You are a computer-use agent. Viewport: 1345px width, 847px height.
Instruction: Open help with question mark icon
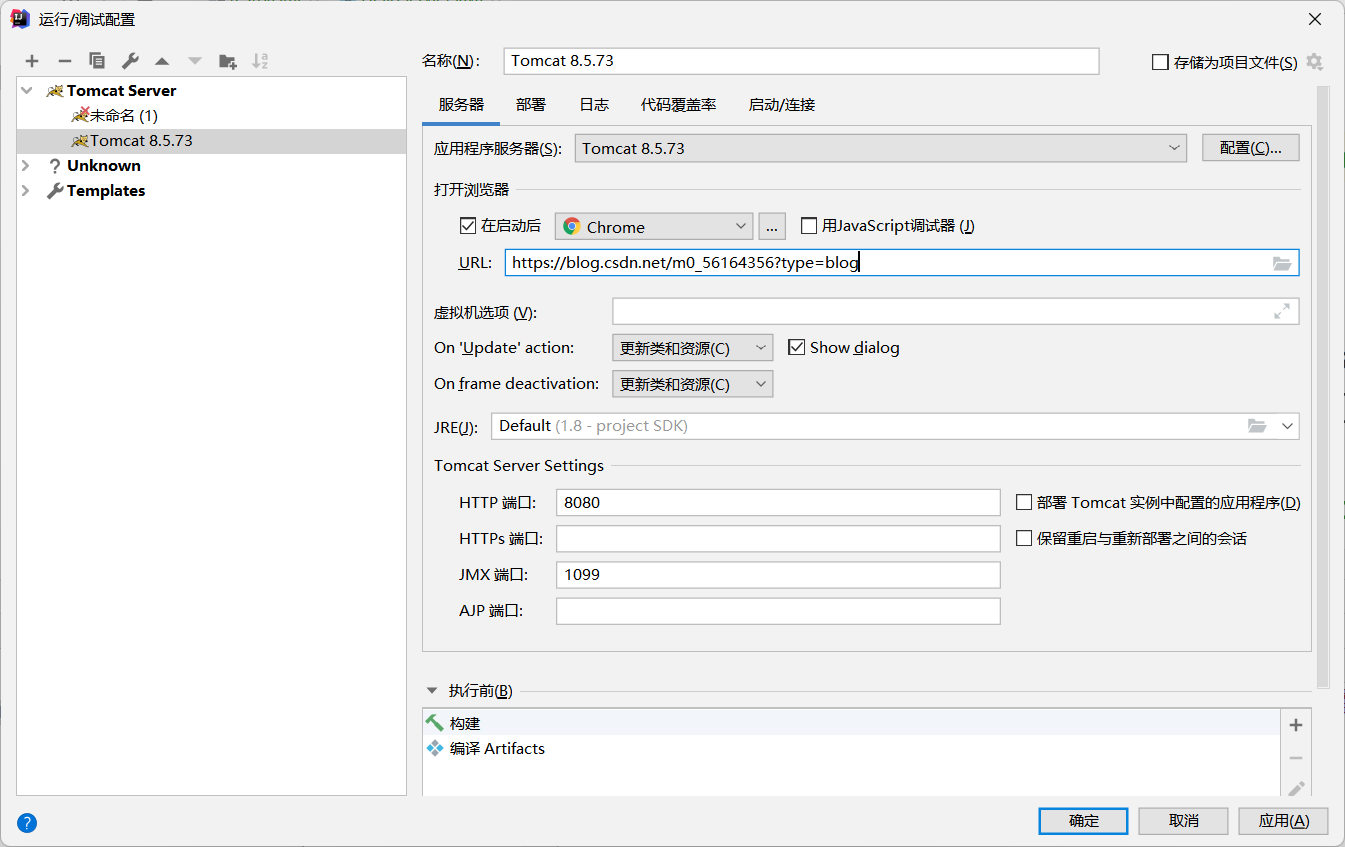[27, 823]
